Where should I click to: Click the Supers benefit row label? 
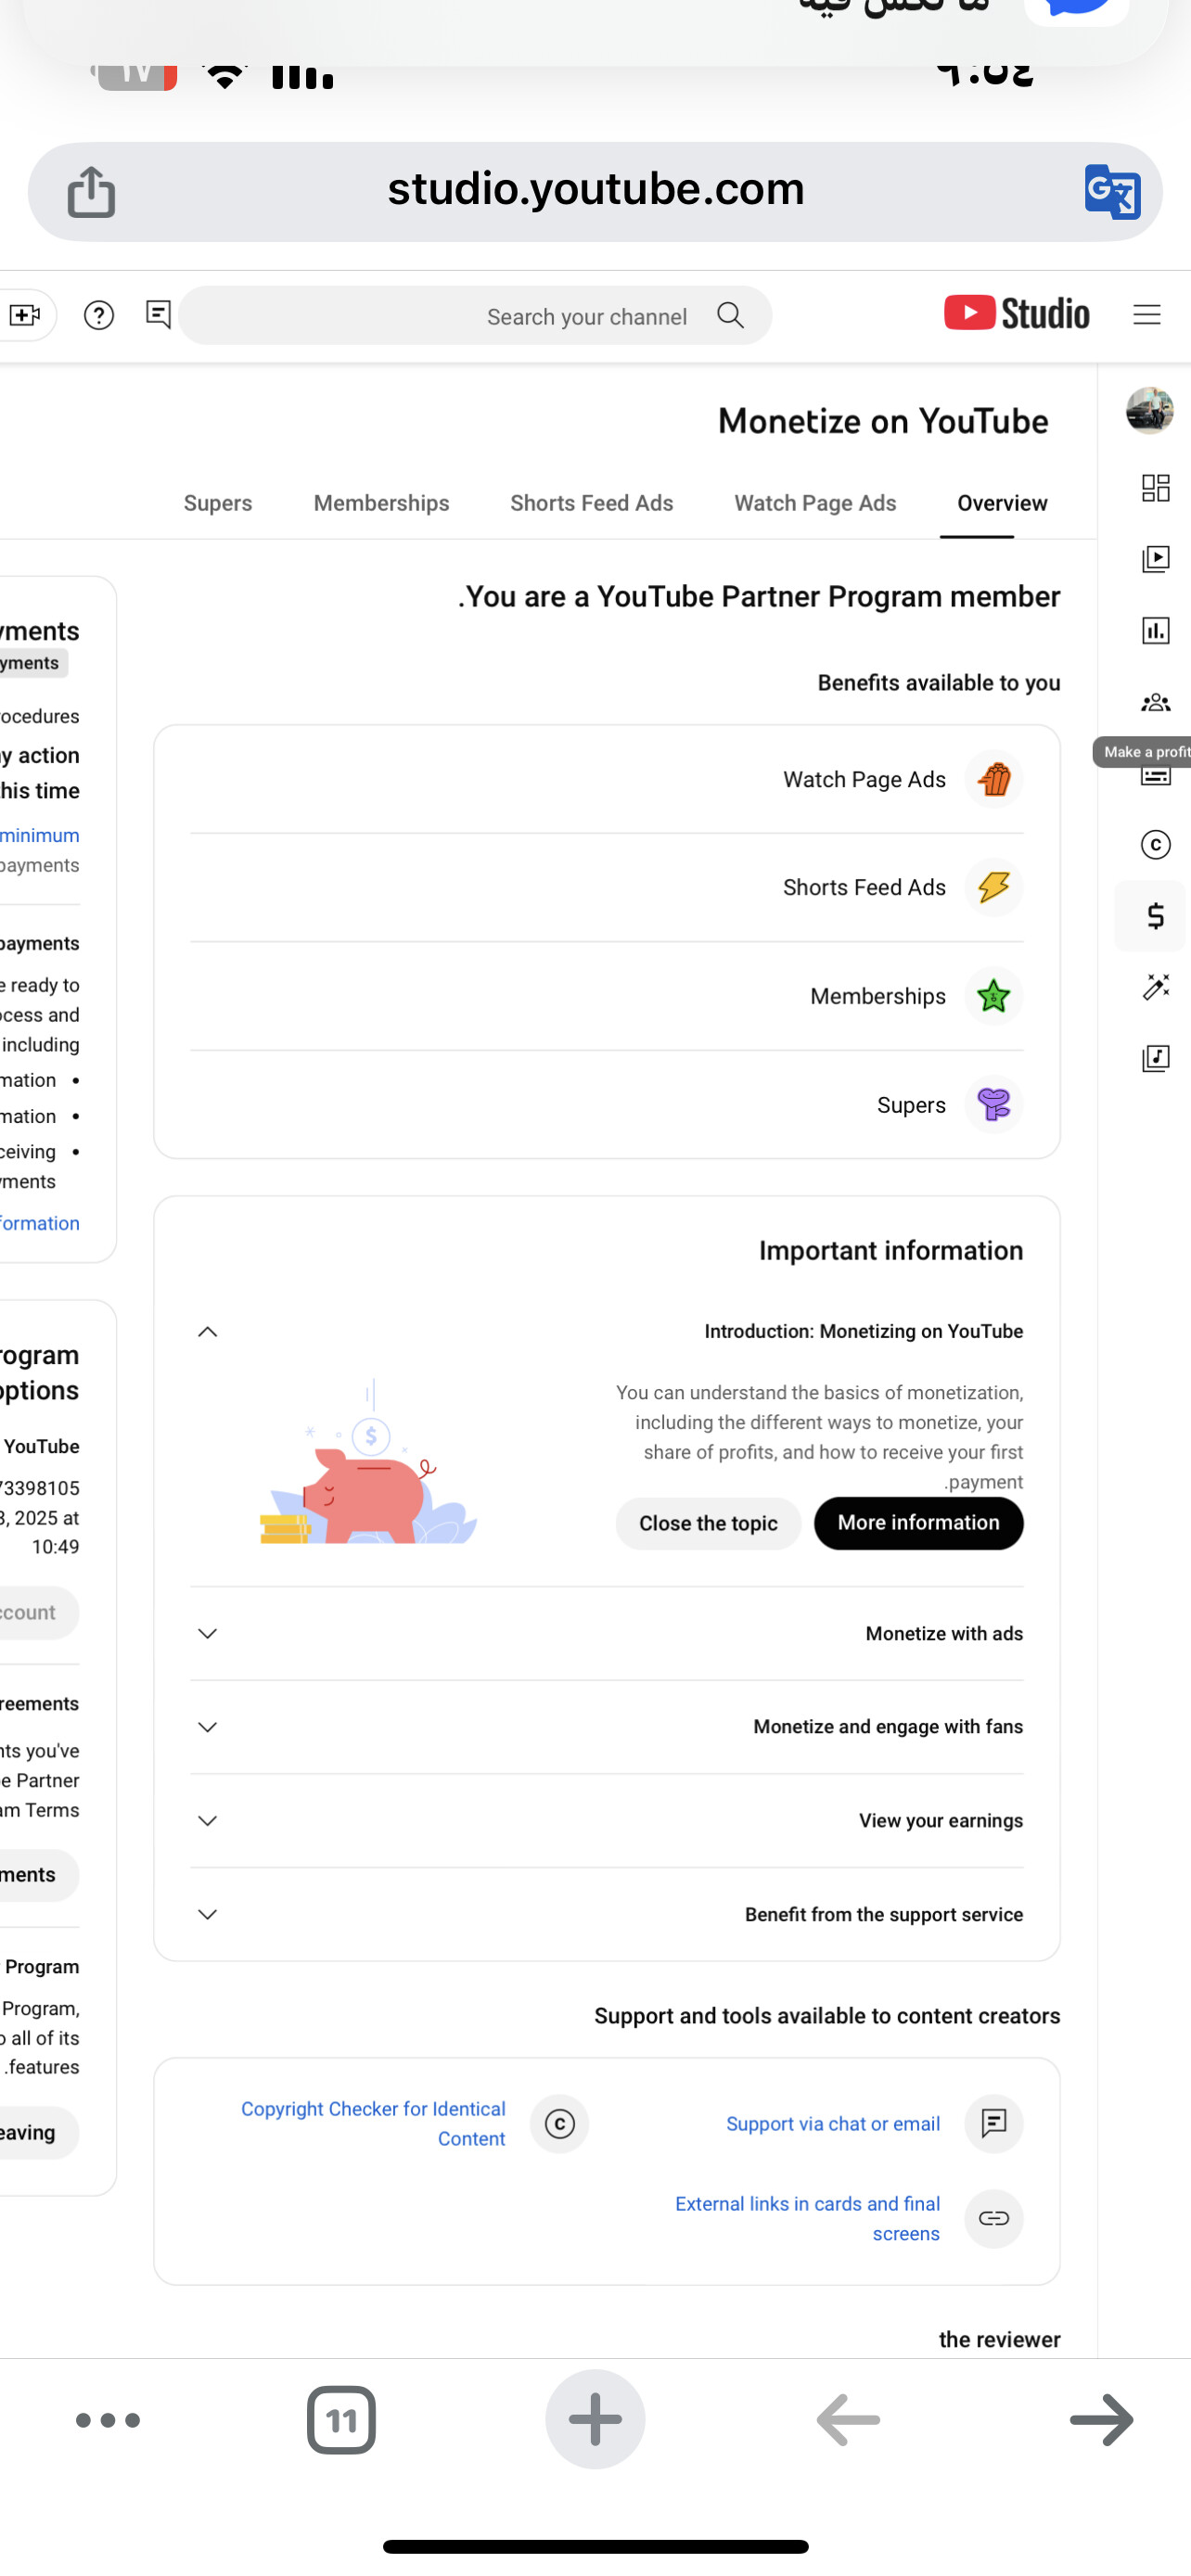point(911,1104)
